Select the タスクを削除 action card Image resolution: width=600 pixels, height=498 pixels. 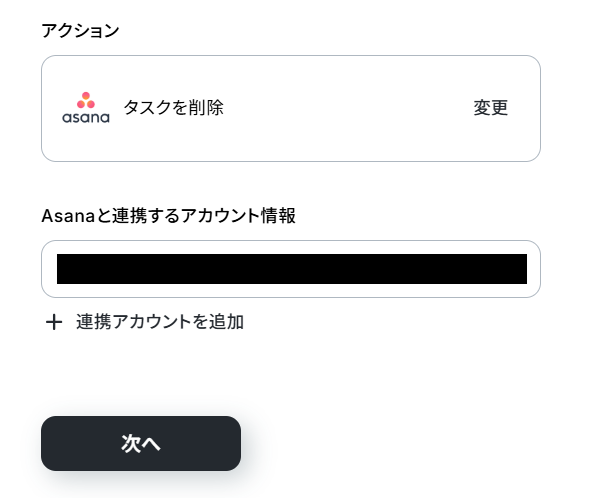(291, 108)
